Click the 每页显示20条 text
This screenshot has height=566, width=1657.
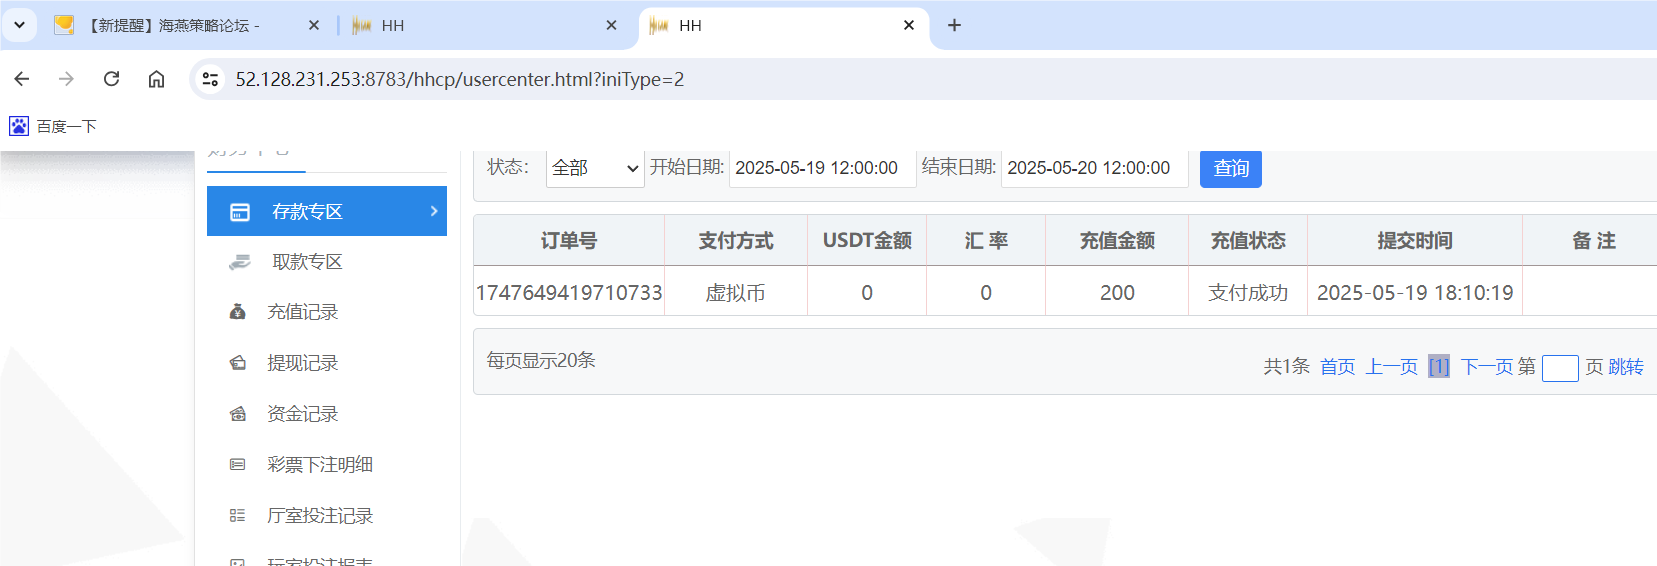point(541,360)
